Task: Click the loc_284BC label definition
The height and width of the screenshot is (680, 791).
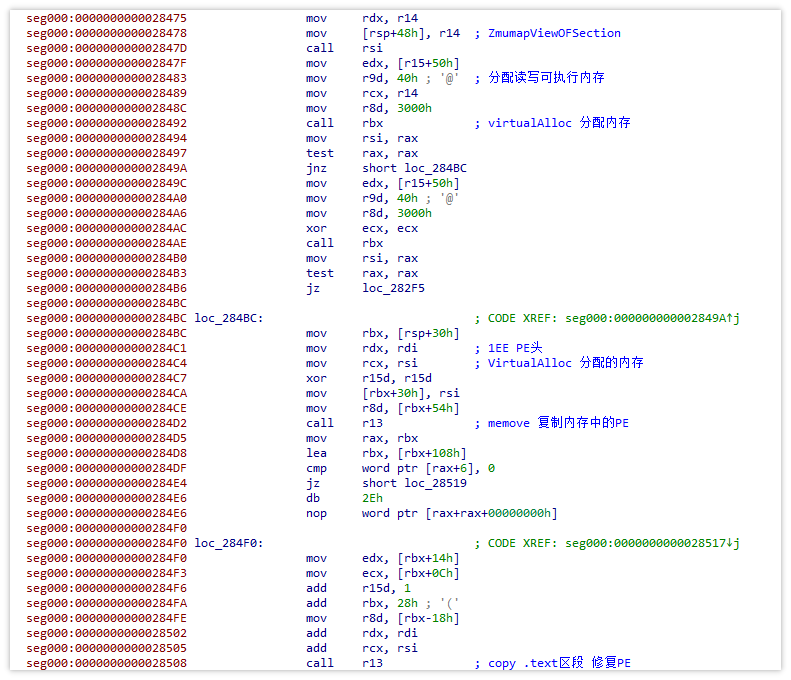Action: pos(229,318)
